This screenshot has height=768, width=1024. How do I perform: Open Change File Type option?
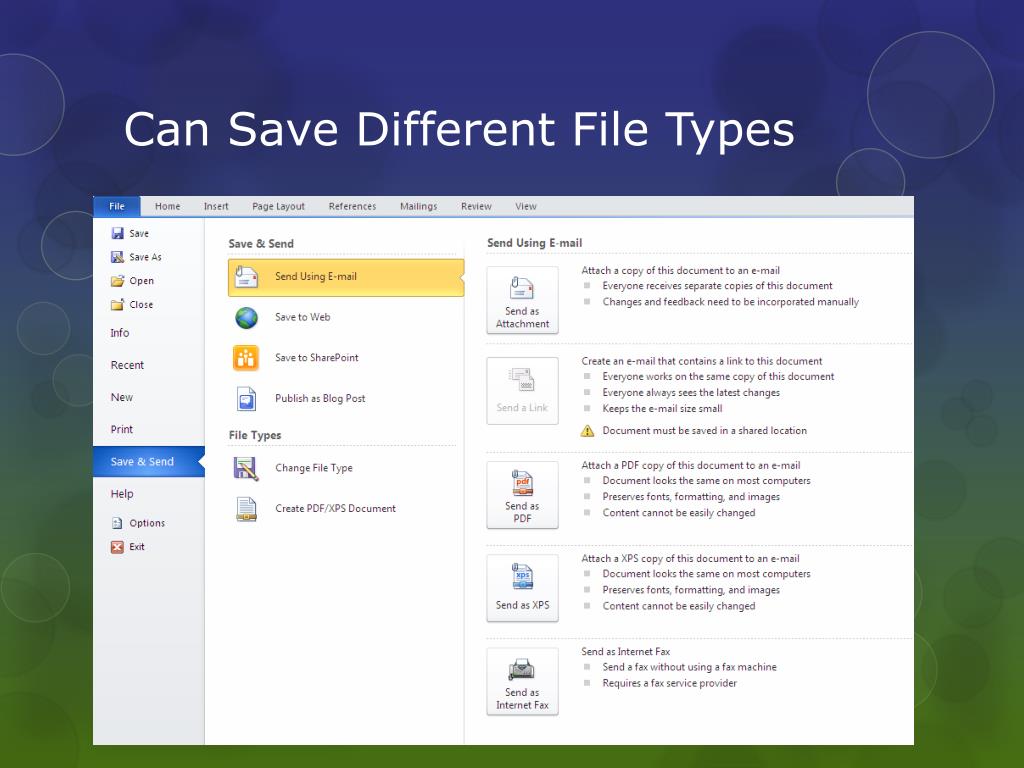pos(313,468)
